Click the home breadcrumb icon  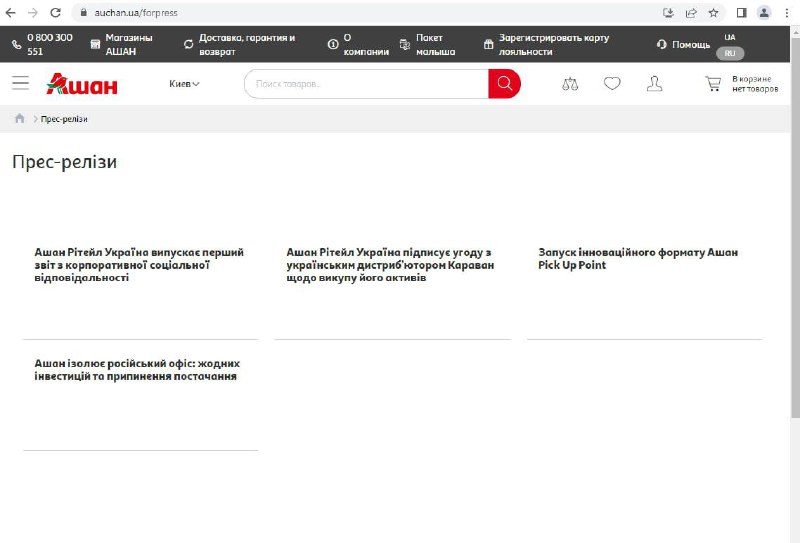(x=19, y=118)
